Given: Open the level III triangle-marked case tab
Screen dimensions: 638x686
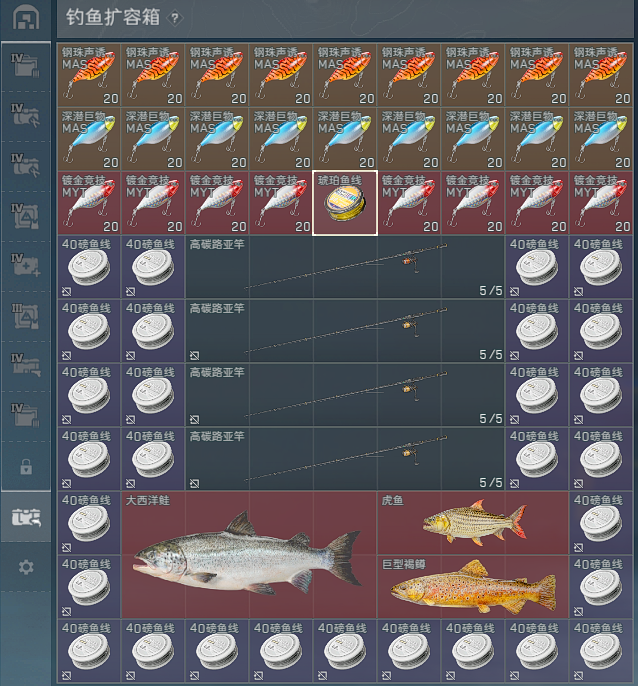Looking at the screenshot, I should pyautogui.click(x=25, y=316).
